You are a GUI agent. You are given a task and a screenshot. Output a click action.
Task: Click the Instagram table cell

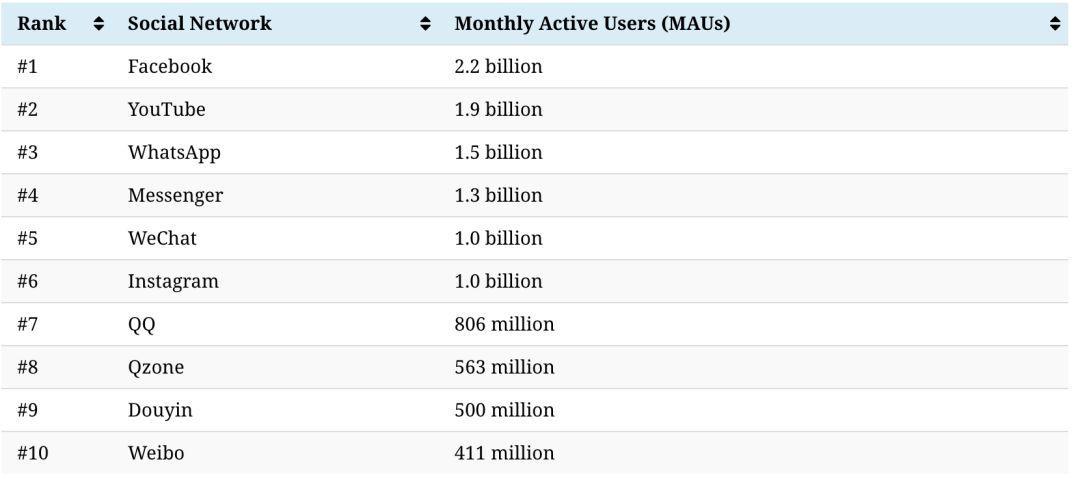[x=173, y=282]
